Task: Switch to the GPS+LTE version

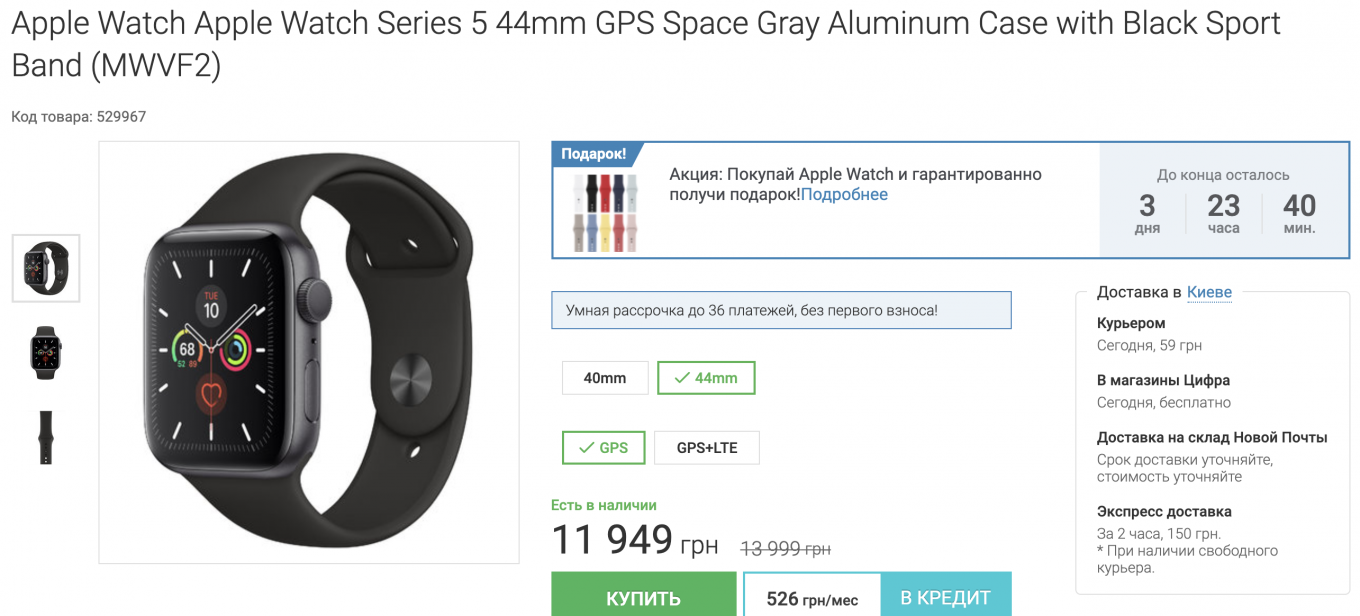Action: tap(706, 447)
